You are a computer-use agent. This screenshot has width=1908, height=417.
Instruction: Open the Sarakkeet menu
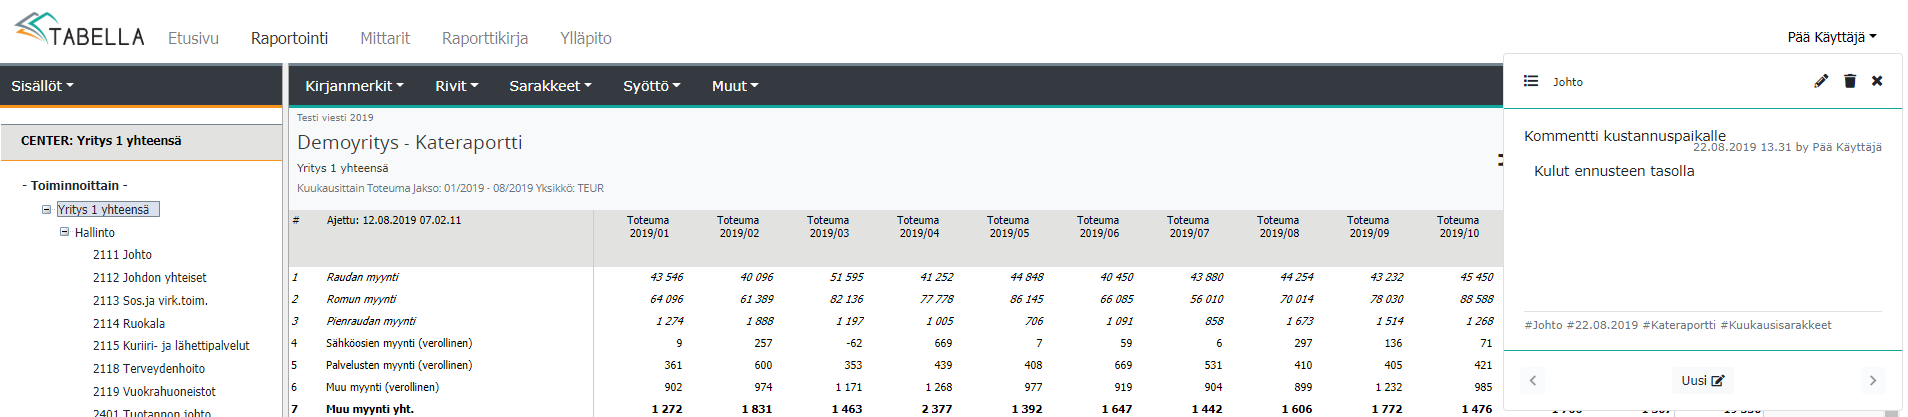550,86
